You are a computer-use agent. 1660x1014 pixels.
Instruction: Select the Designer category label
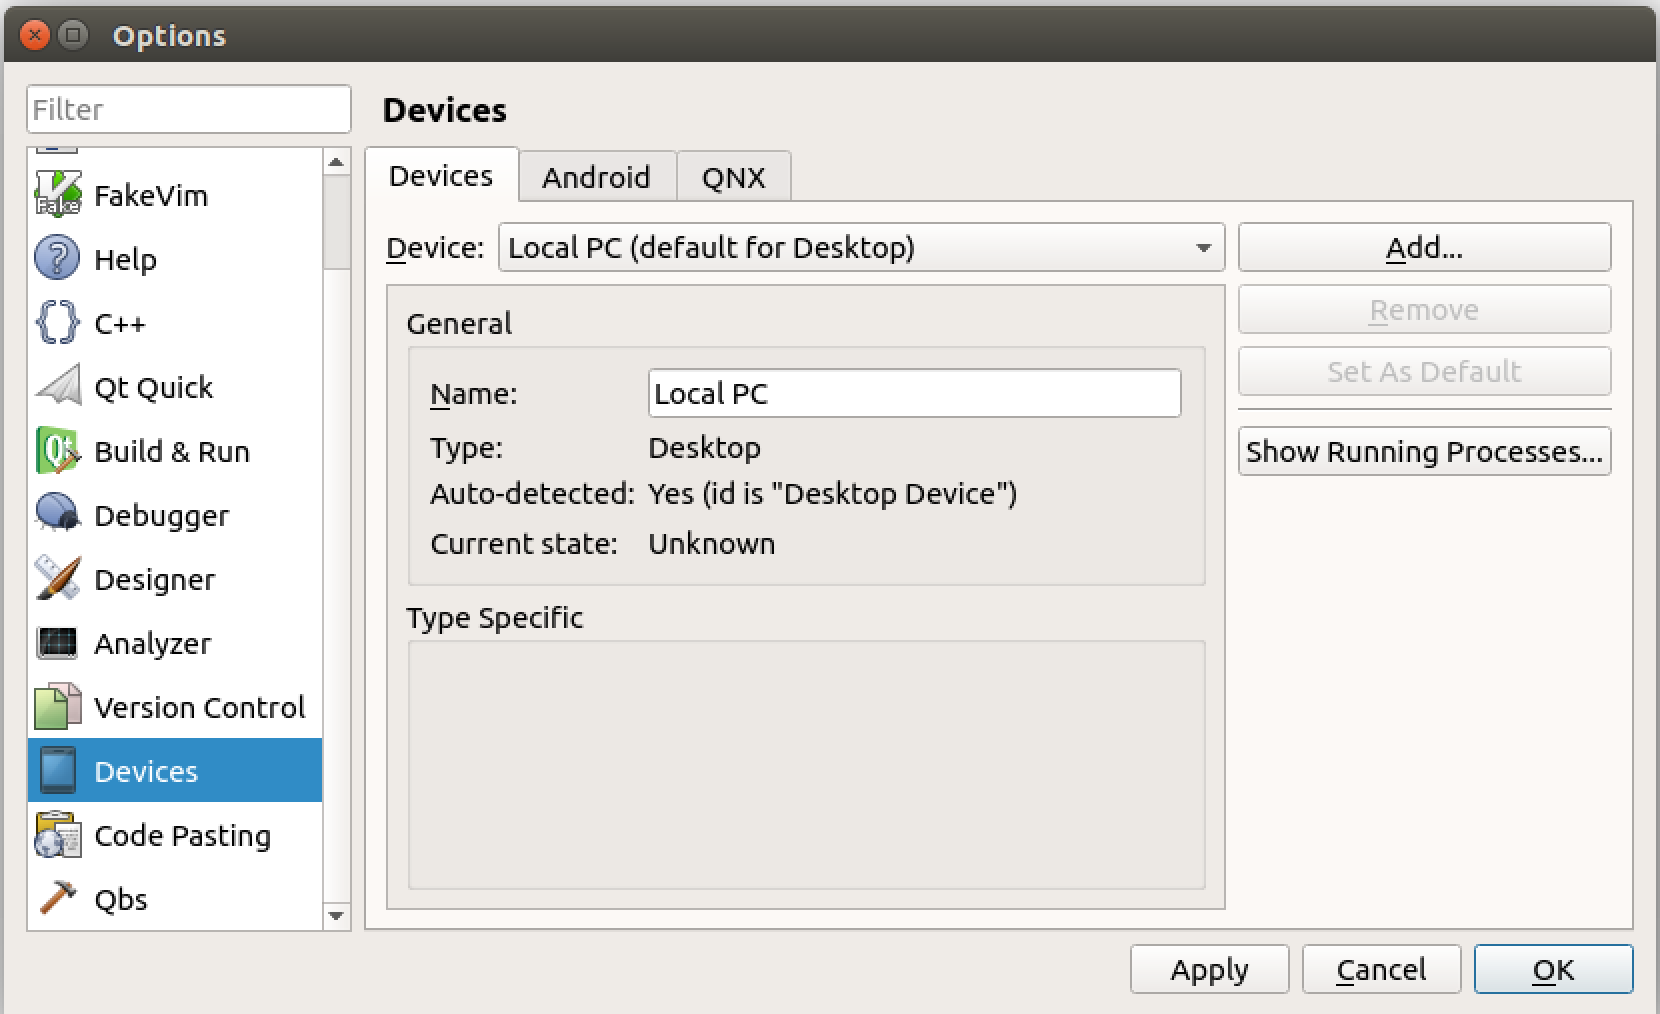(x=155, y=579)
